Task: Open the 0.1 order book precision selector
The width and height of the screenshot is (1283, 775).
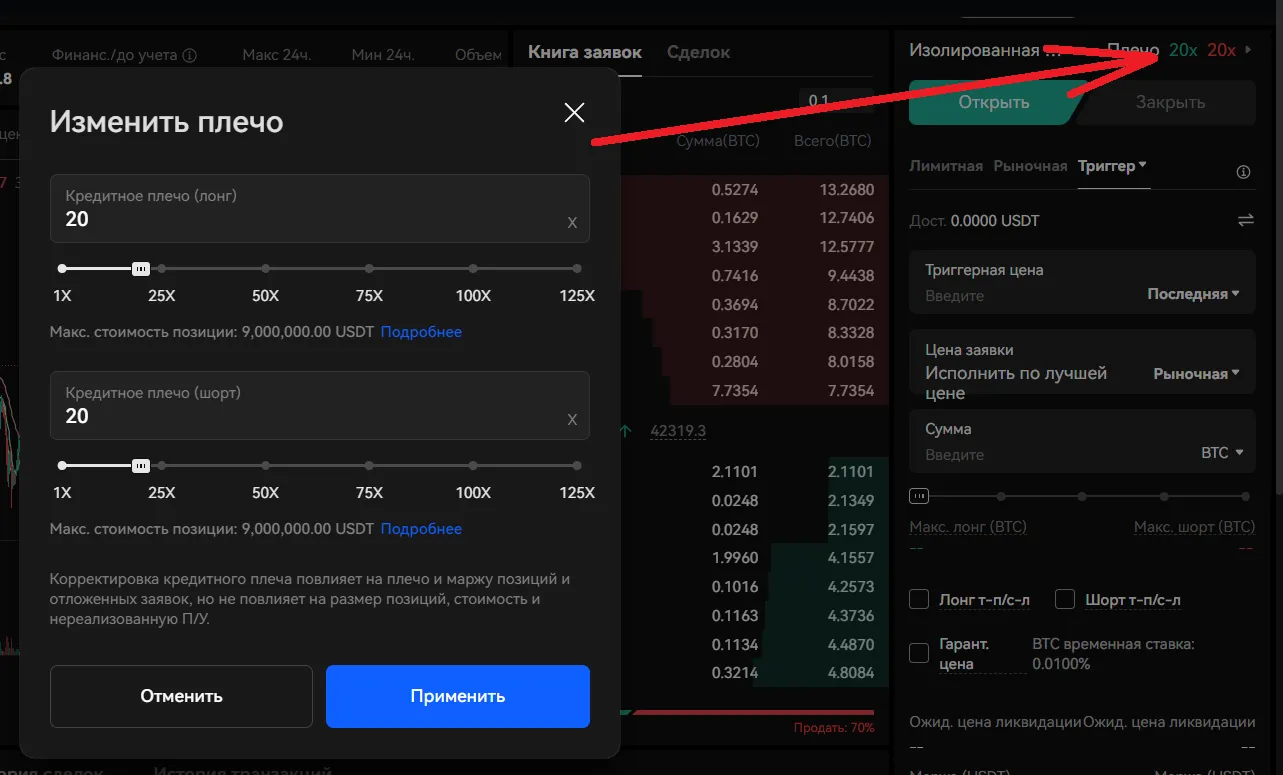Action: 836,101
